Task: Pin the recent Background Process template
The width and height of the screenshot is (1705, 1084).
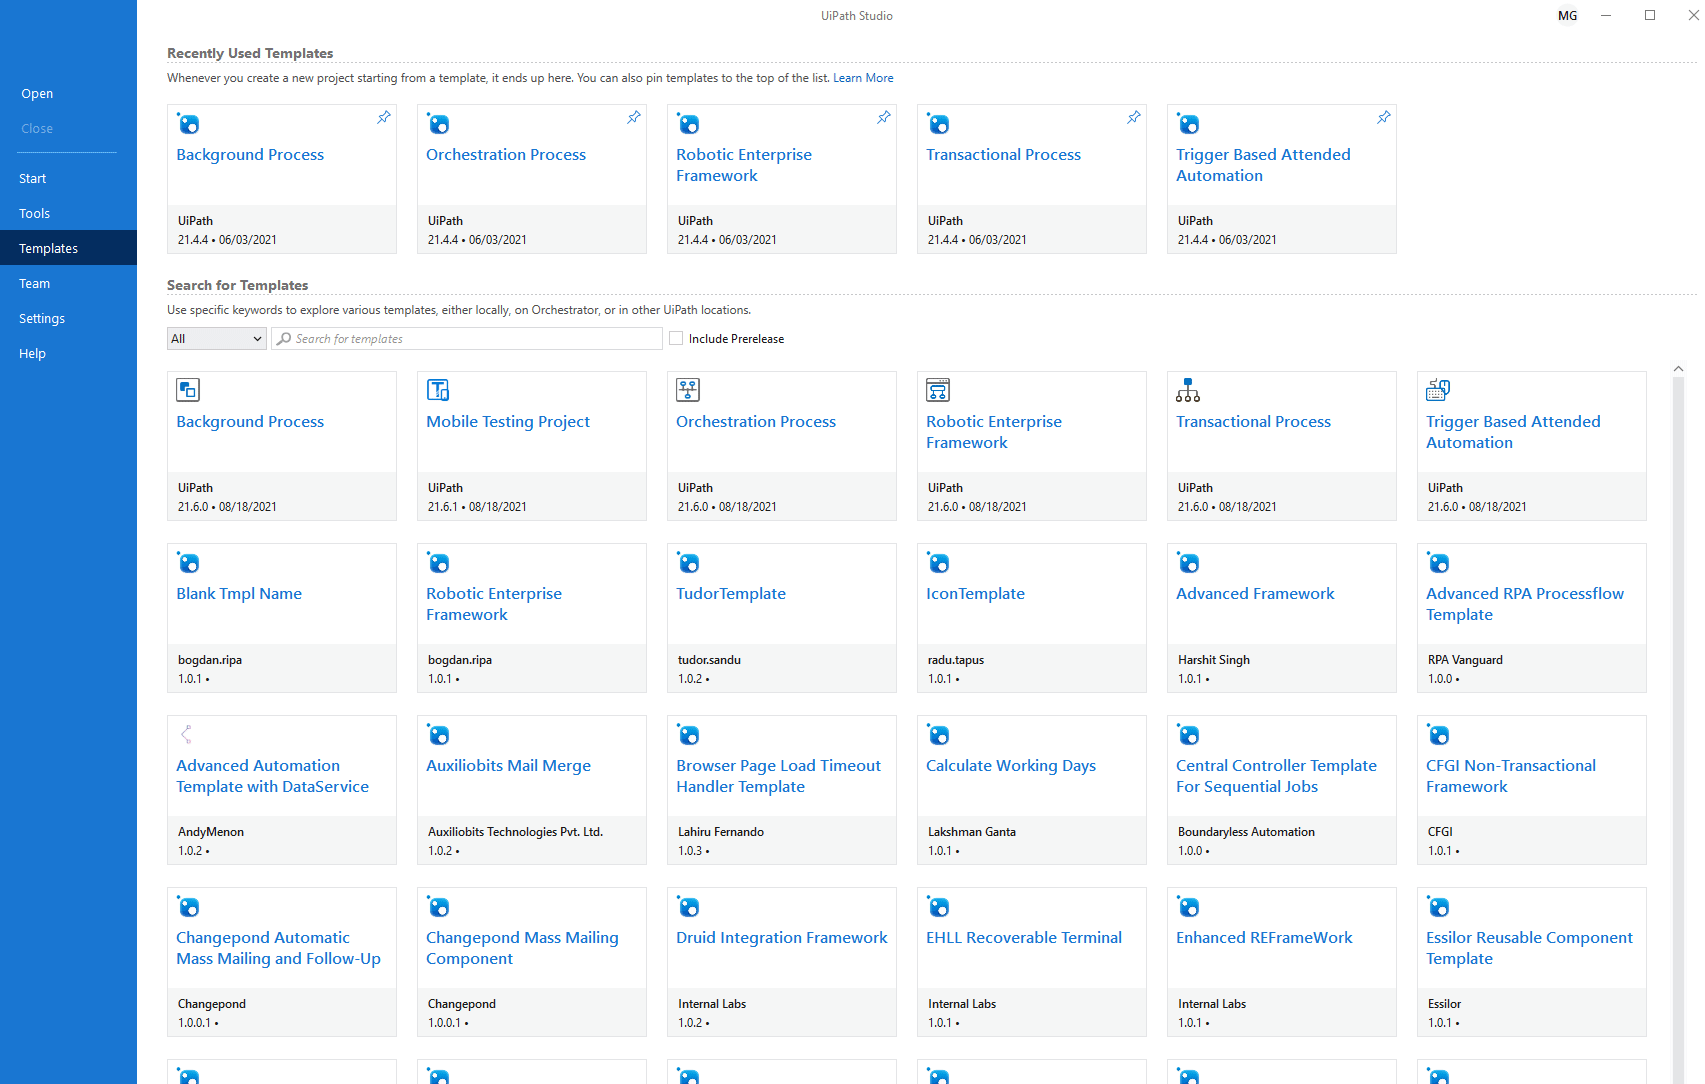Action: tap(384, 118)
